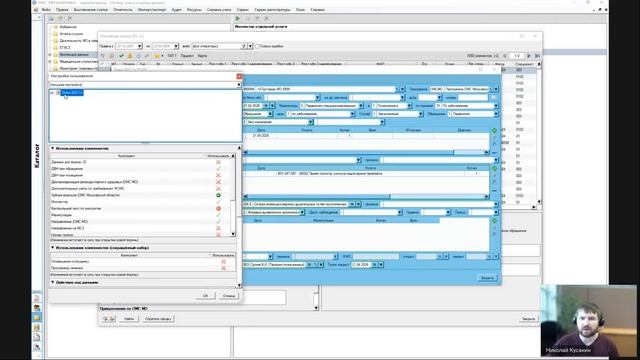The height and width of the screenshot is (360, 640).
Task: Toggle use of ДВН при посещении component
Action: tap(218, 175)
